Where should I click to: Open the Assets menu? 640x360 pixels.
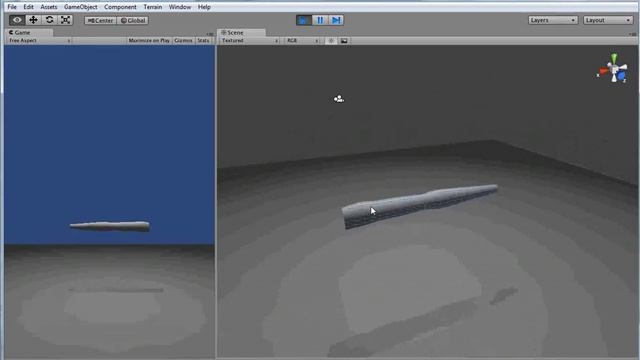[49, 7]
